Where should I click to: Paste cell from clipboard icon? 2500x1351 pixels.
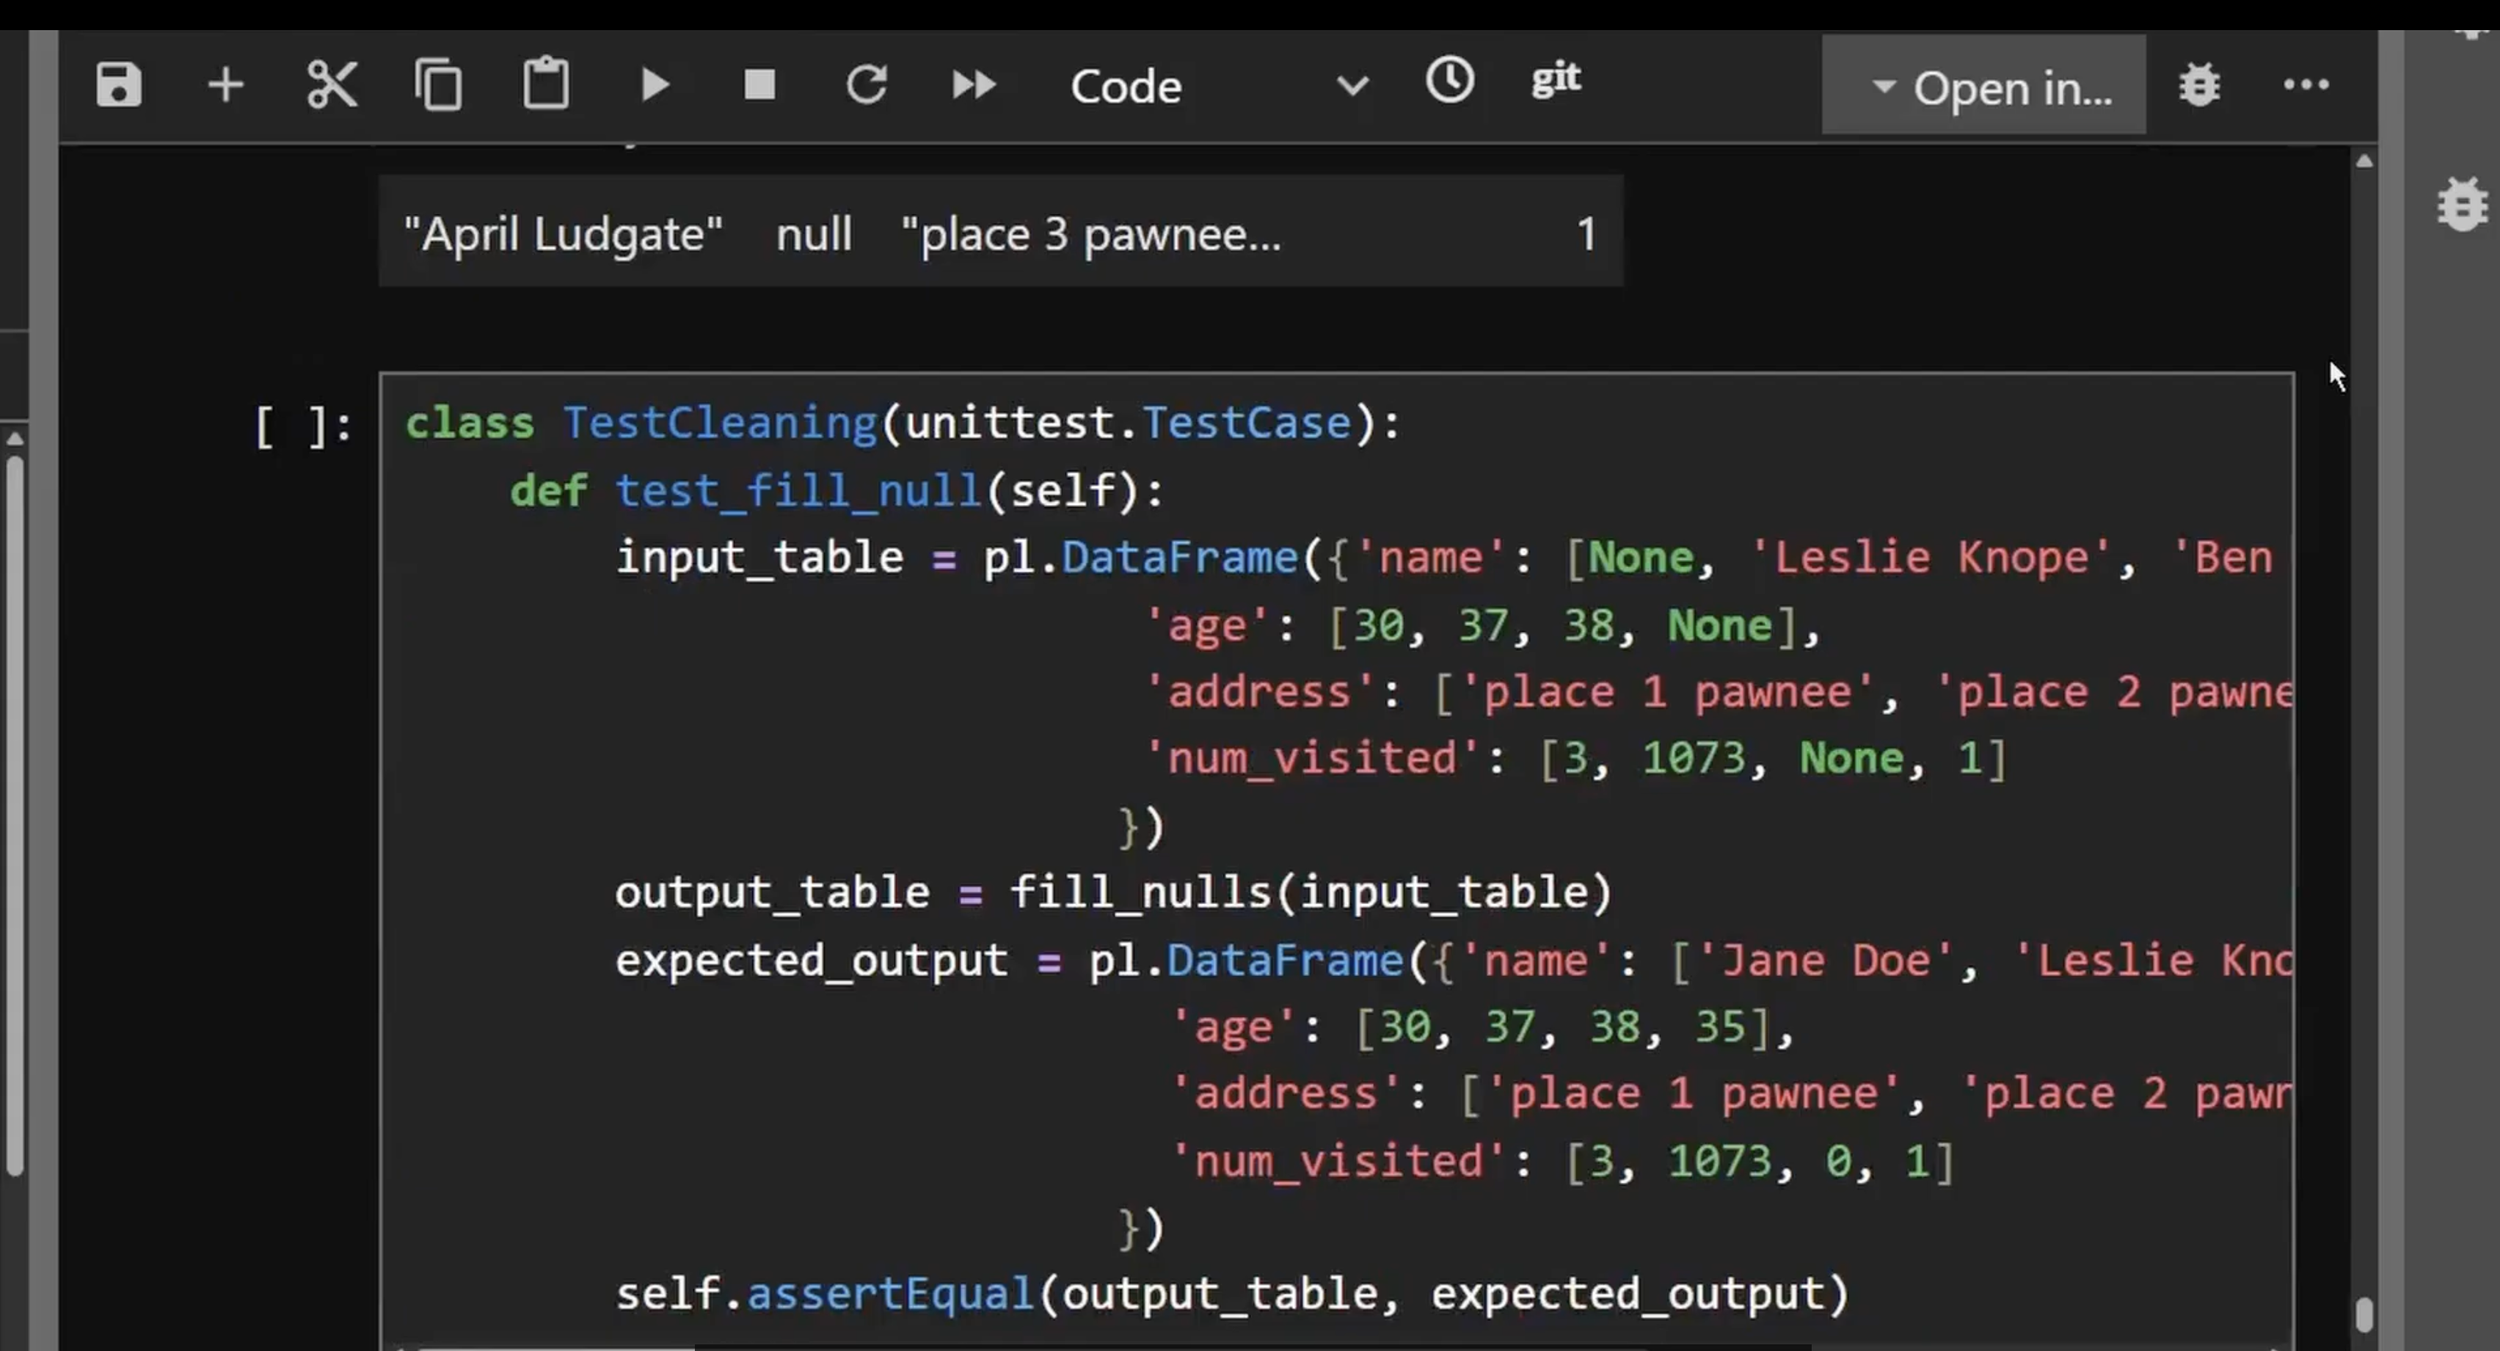click(x=546, y=83)
